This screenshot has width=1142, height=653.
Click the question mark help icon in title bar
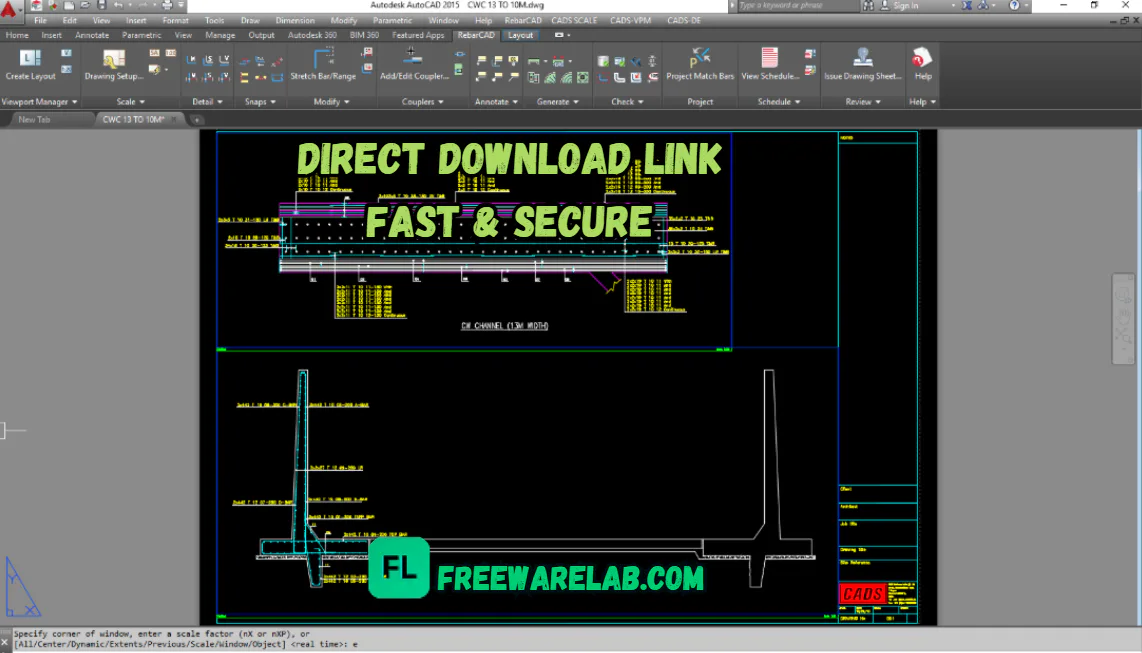[x=1014, y=5]
